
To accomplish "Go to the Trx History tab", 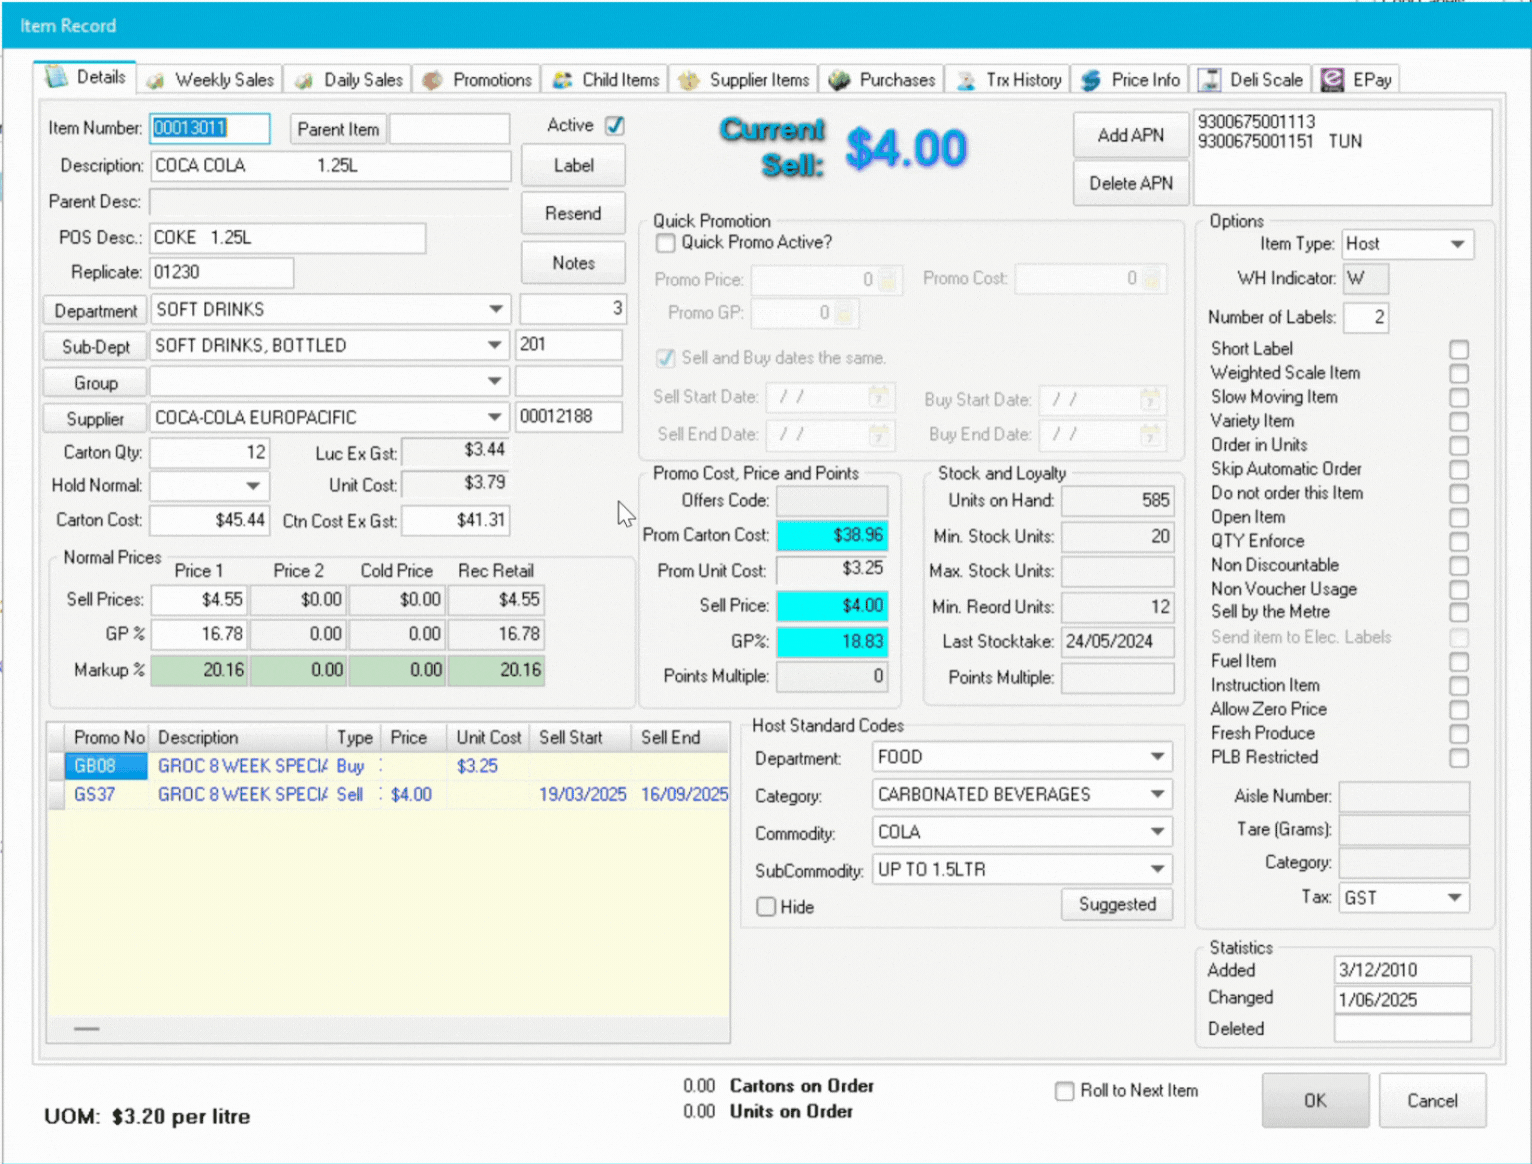I will 1009,80.
